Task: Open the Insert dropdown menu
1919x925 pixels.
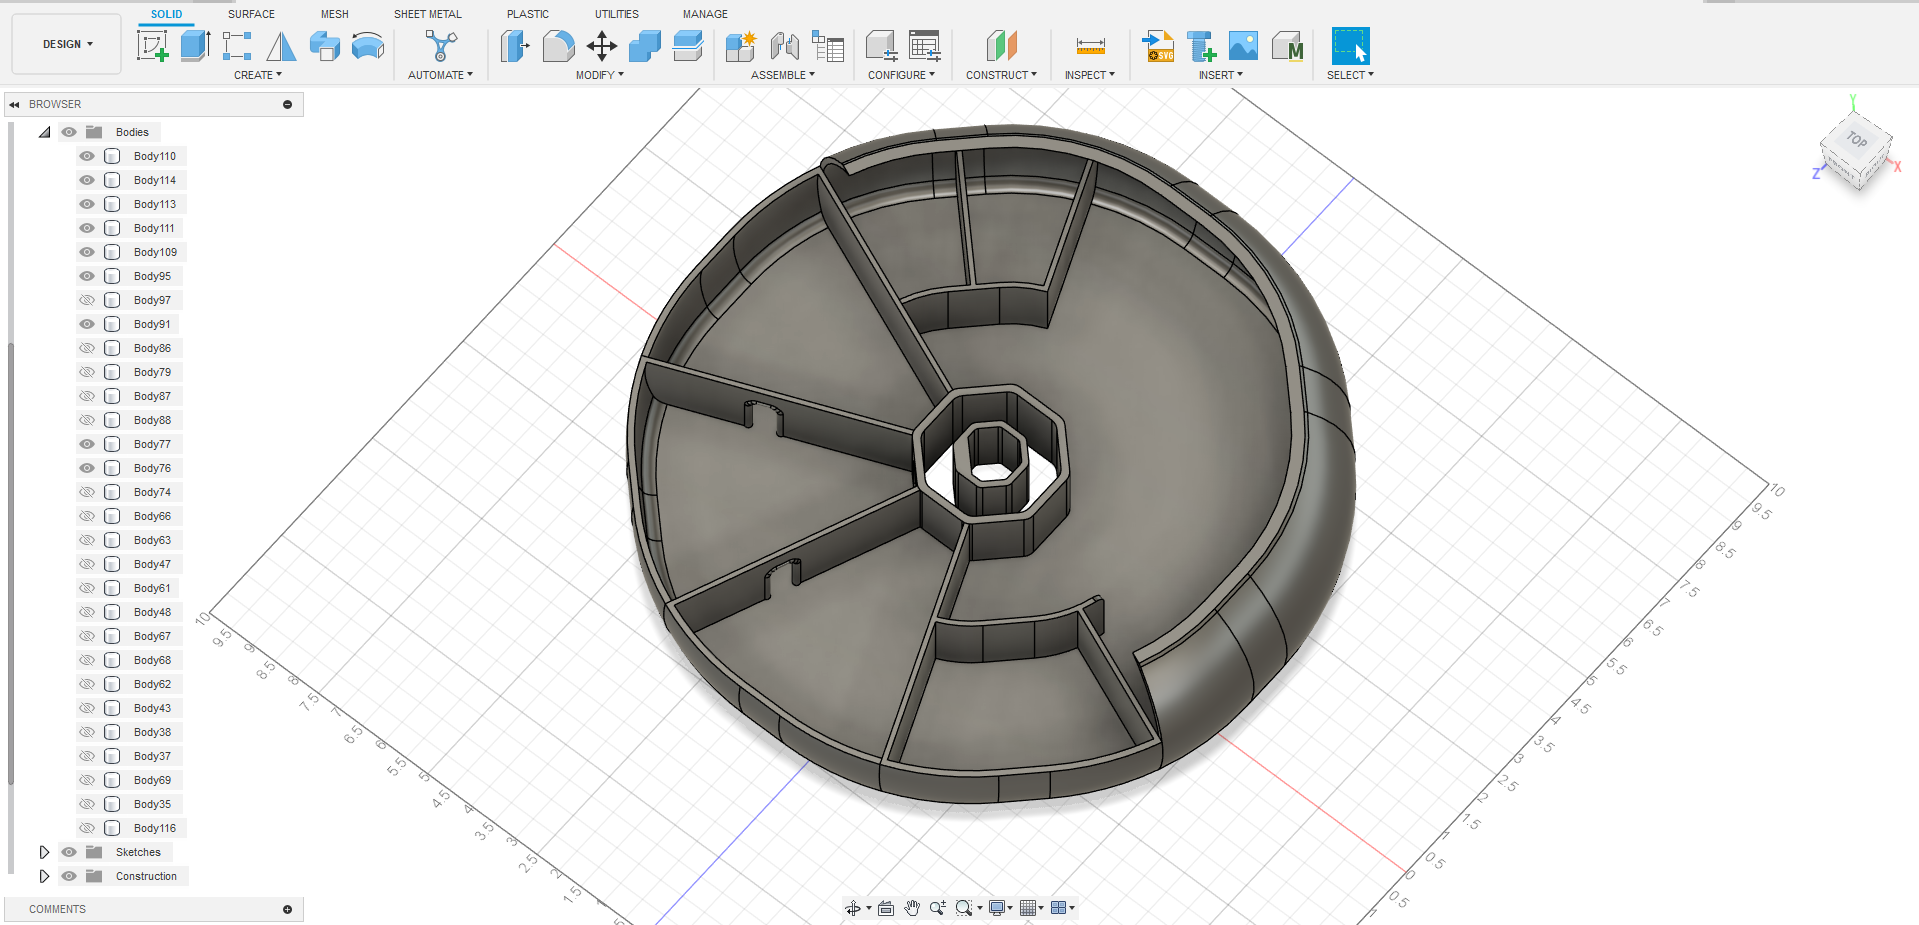Action: coord(1221,75)
